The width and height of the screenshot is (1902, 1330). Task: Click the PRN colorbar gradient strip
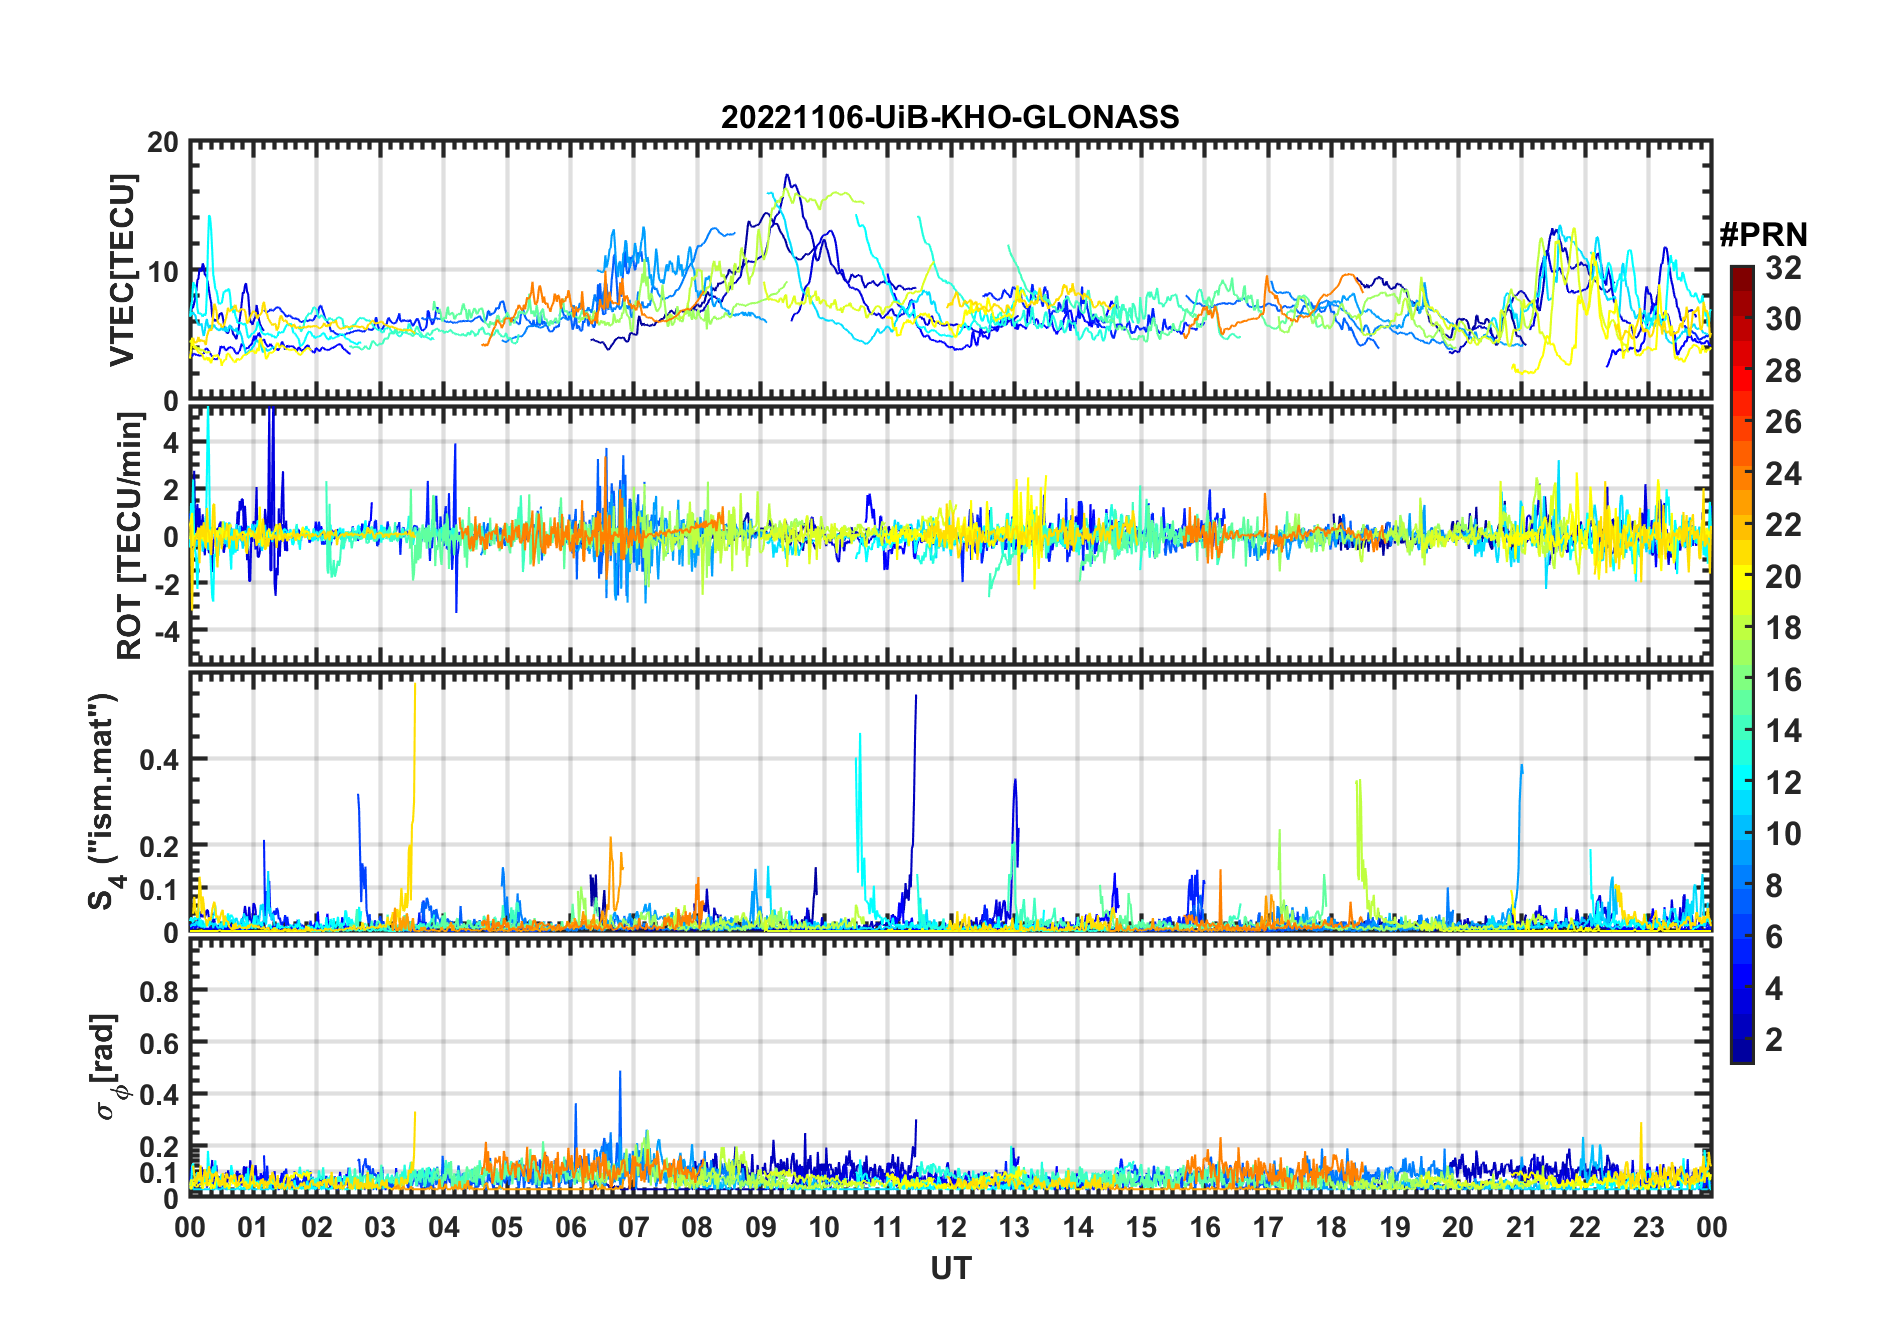pyautogui.click(x=1741, y=664)
